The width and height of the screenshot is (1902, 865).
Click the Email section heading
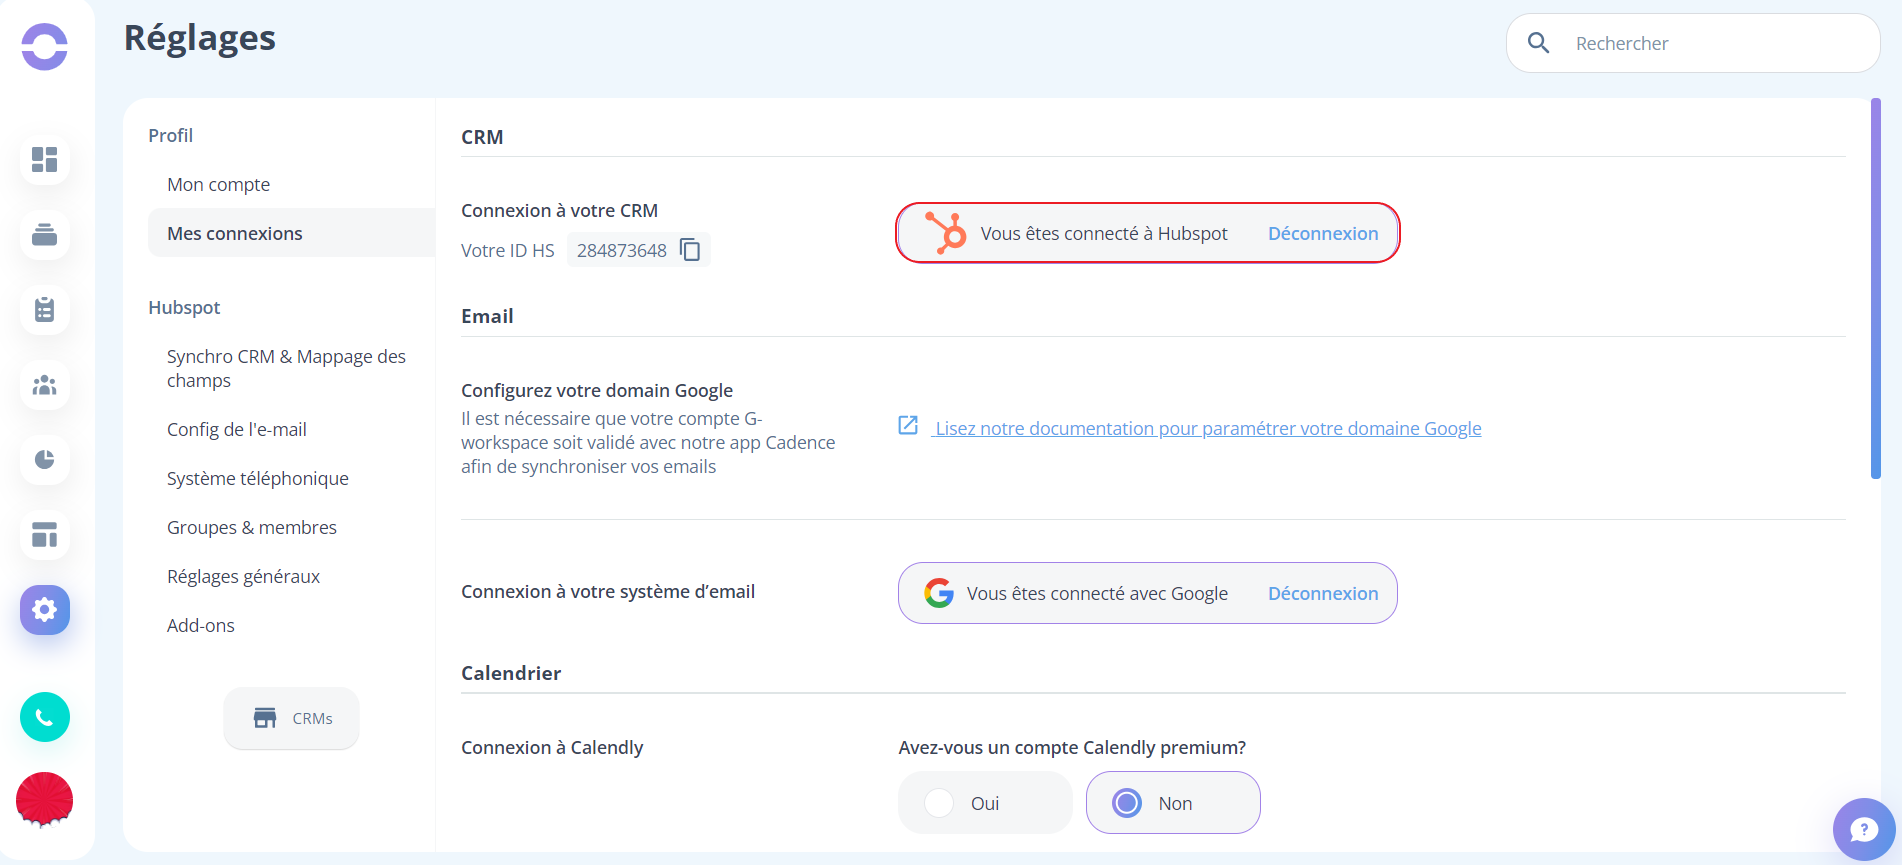coord(487,316)
